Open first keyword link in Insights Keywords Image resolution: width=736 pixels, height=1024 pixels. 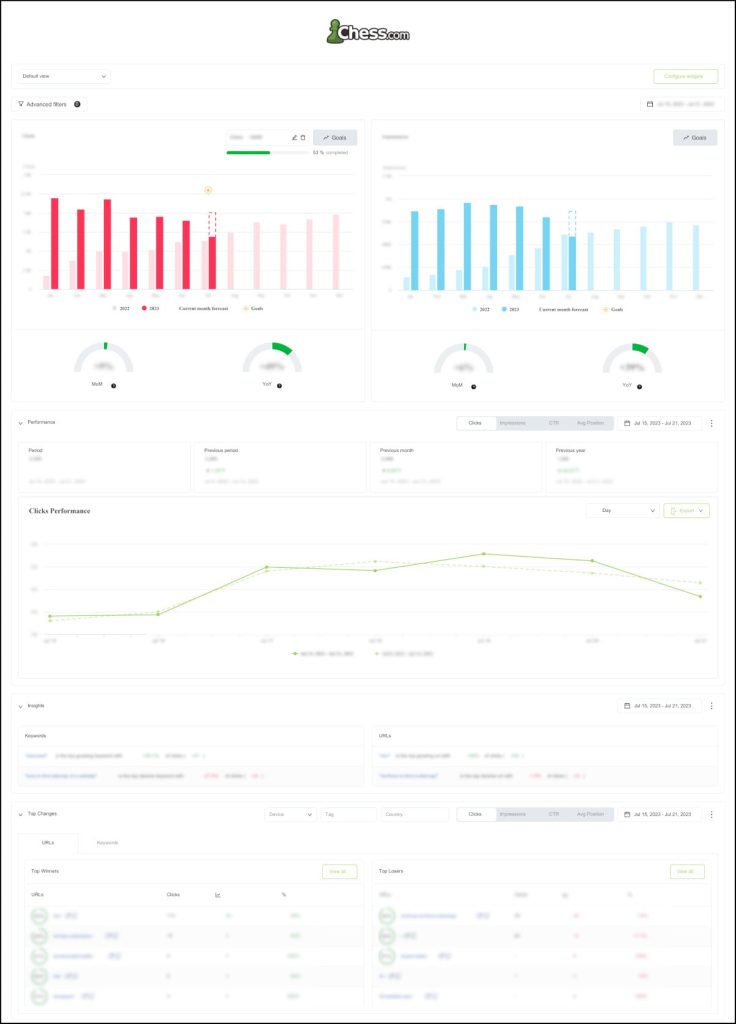[36, 756]
